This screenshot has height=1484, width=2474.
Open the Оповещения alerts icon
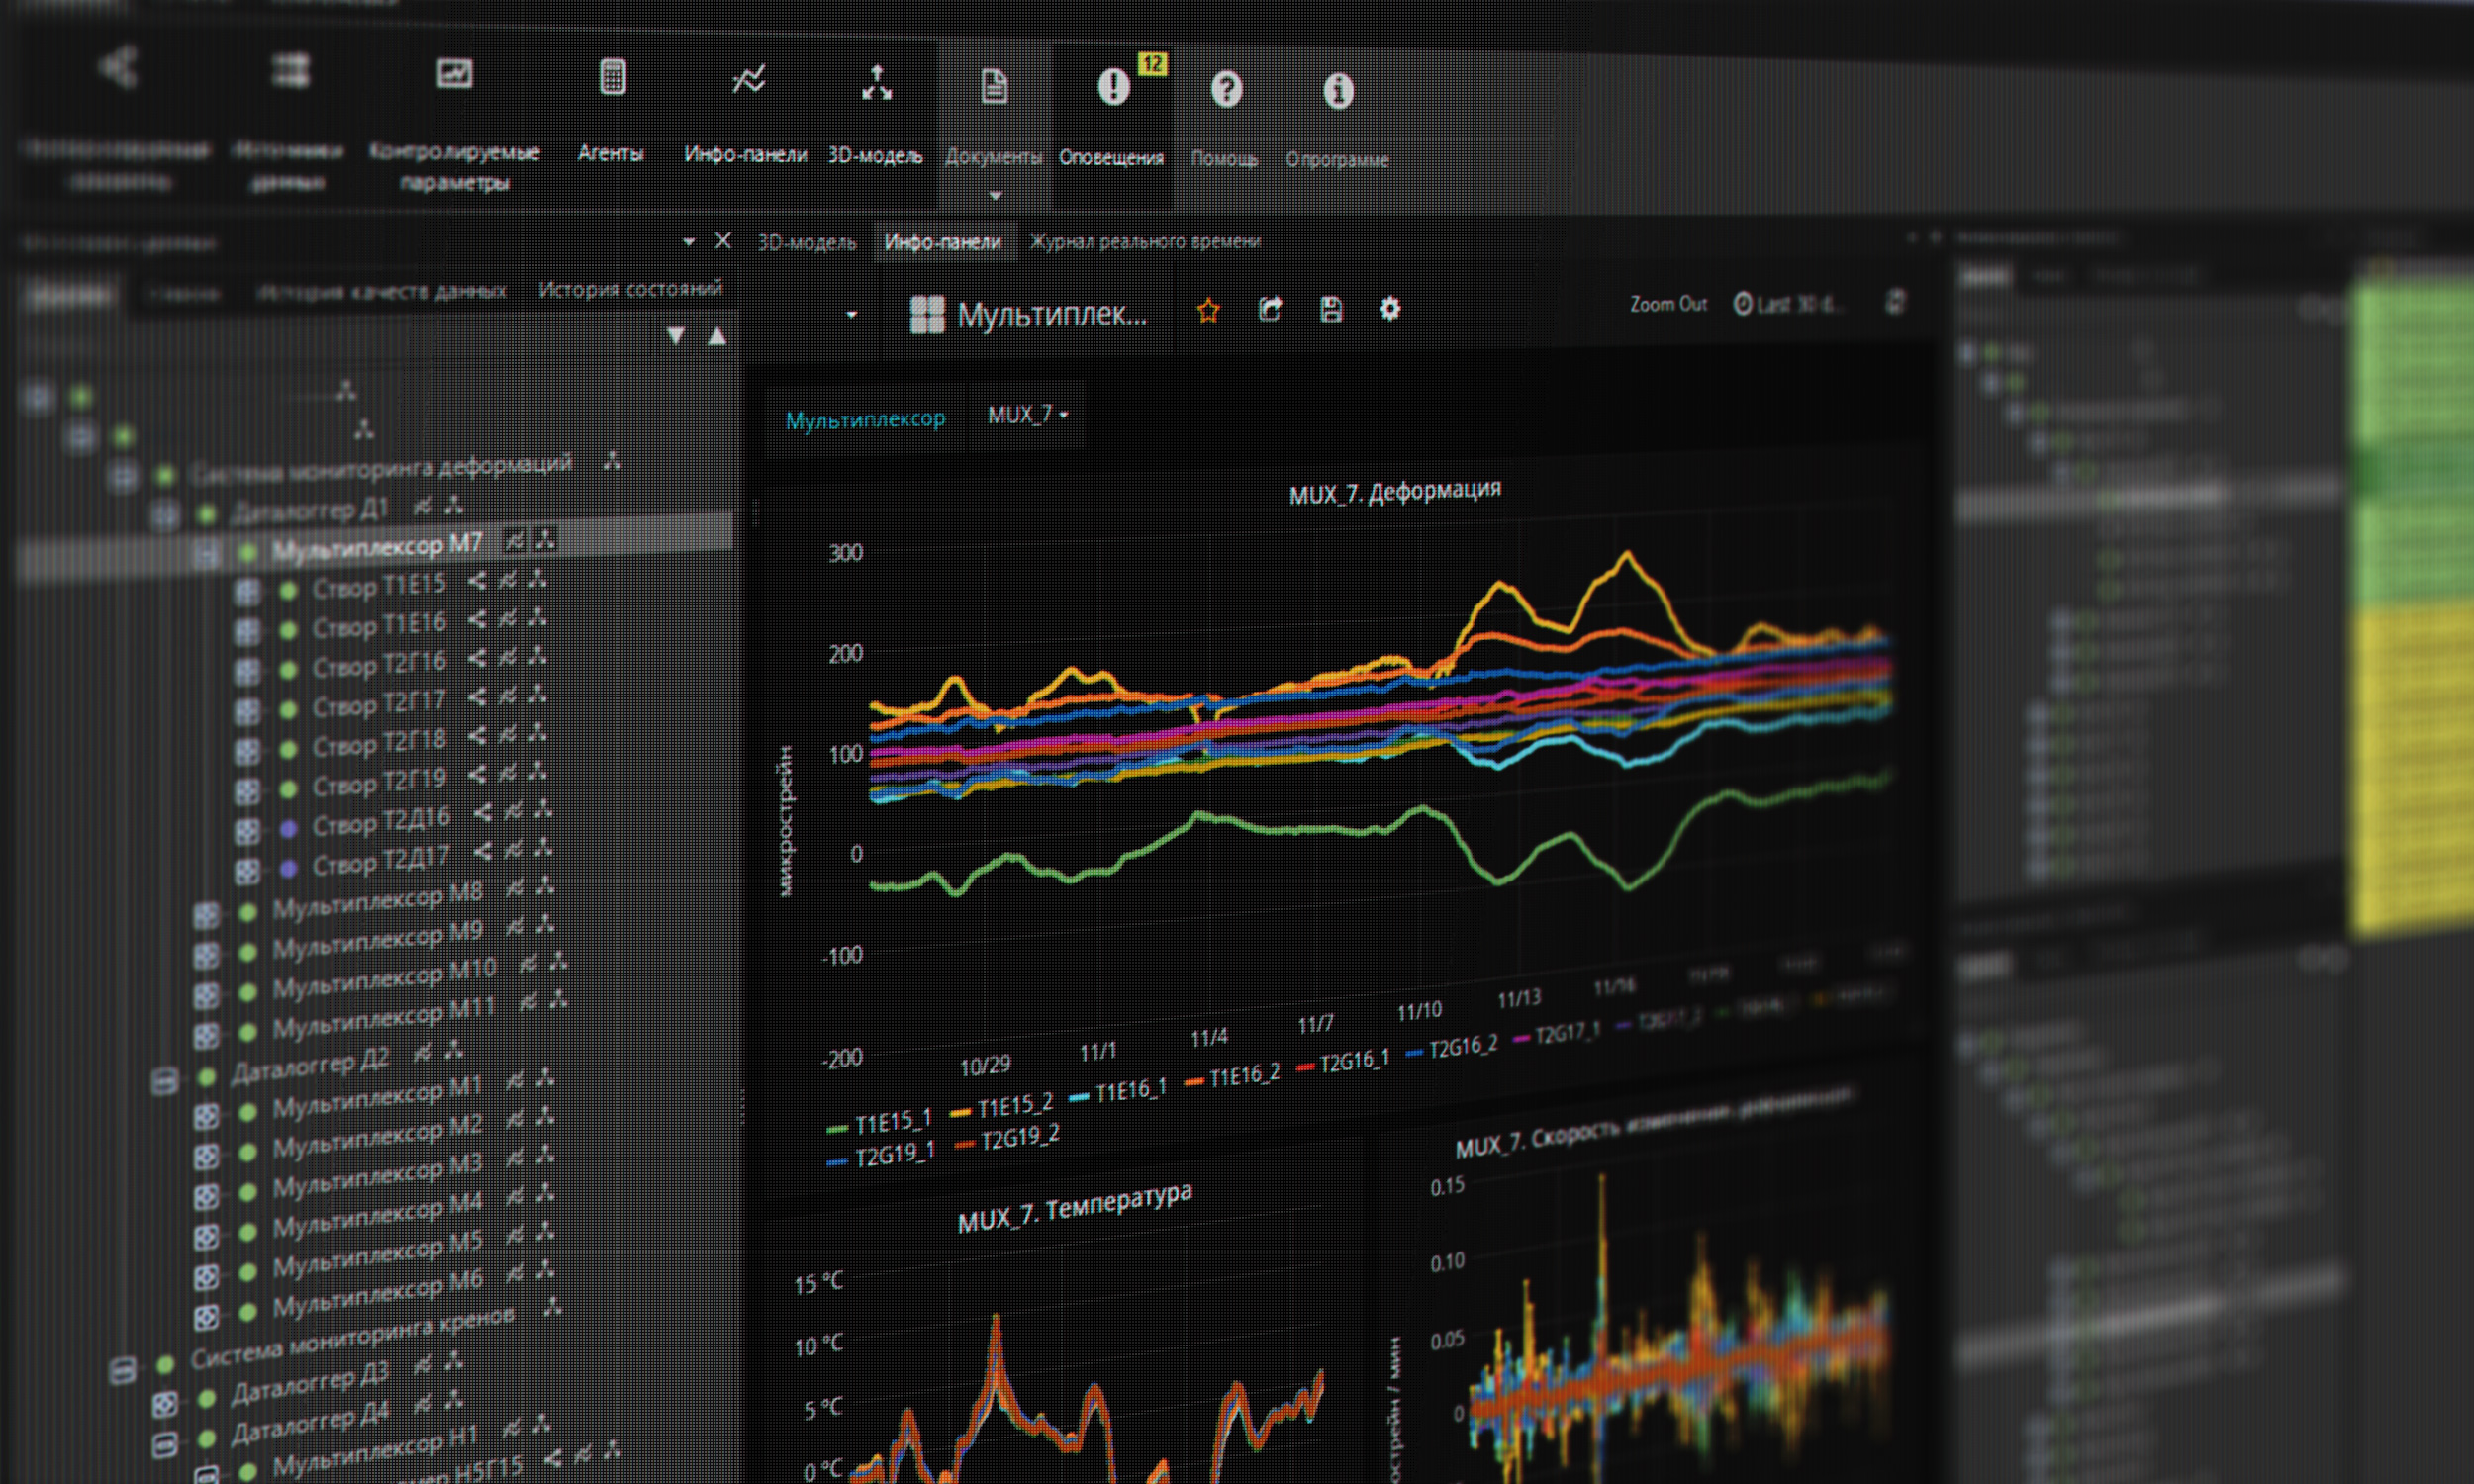(1113, 87)
